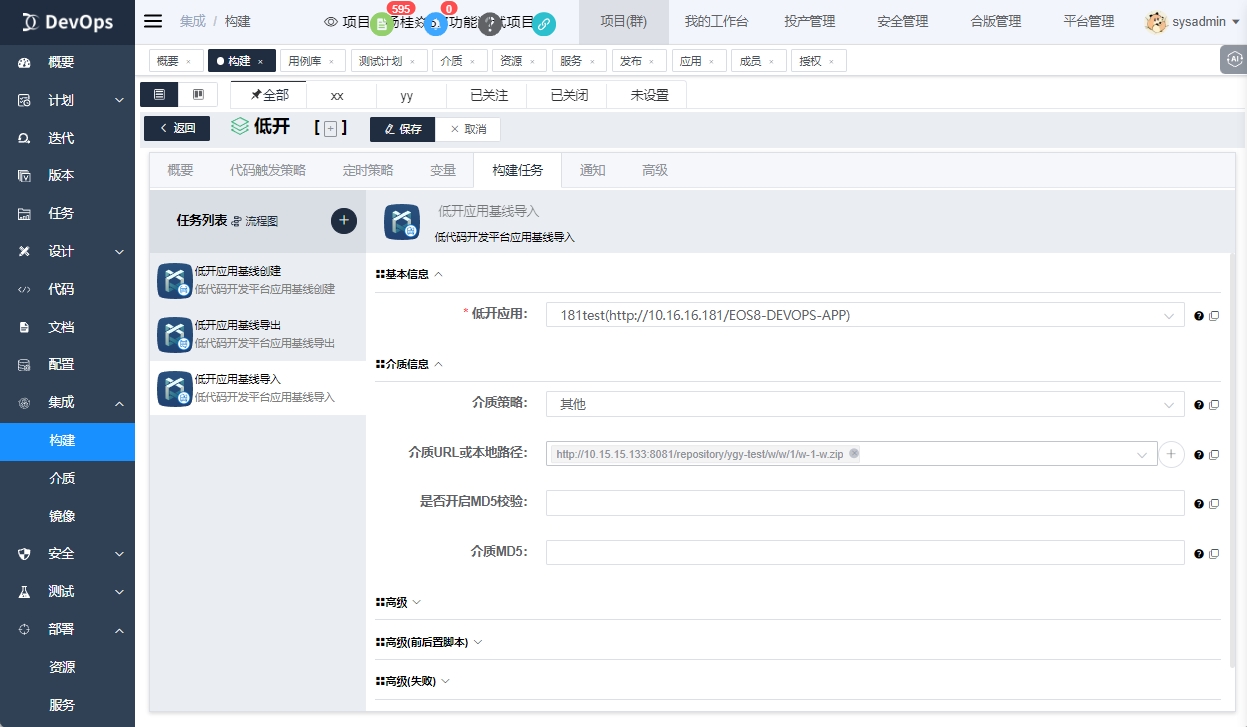This screenshot has width=1247, height=727.
Task: Click the copy icon next to 介质MD5 field
Action: point(1214,553)
